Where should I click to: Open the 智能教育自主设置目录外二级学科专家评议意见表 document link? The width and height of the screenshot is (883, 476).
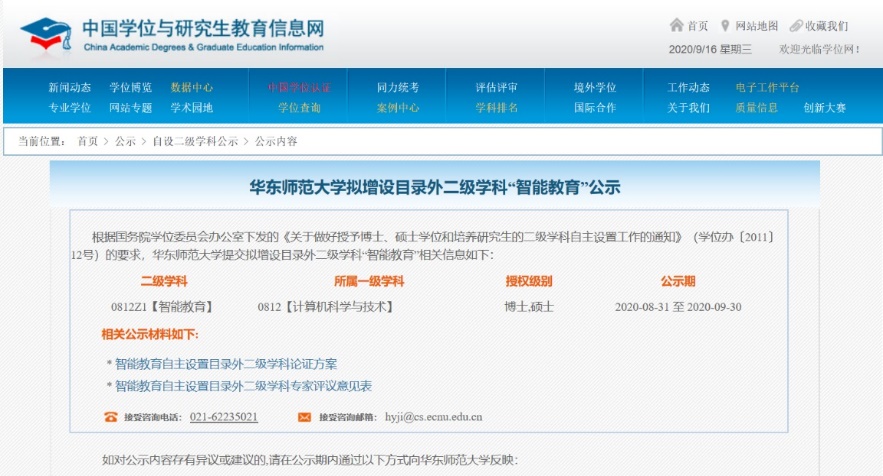coord(243,386)
